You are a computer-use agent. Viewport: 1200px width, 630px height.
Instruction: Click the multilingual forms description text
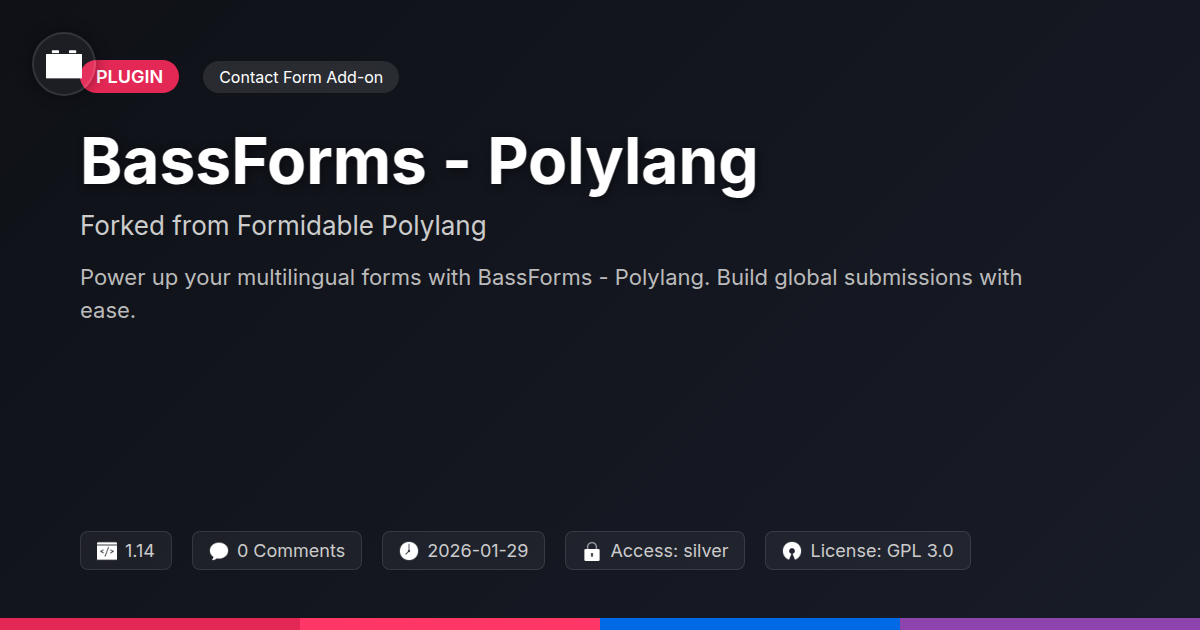(551, 293)
